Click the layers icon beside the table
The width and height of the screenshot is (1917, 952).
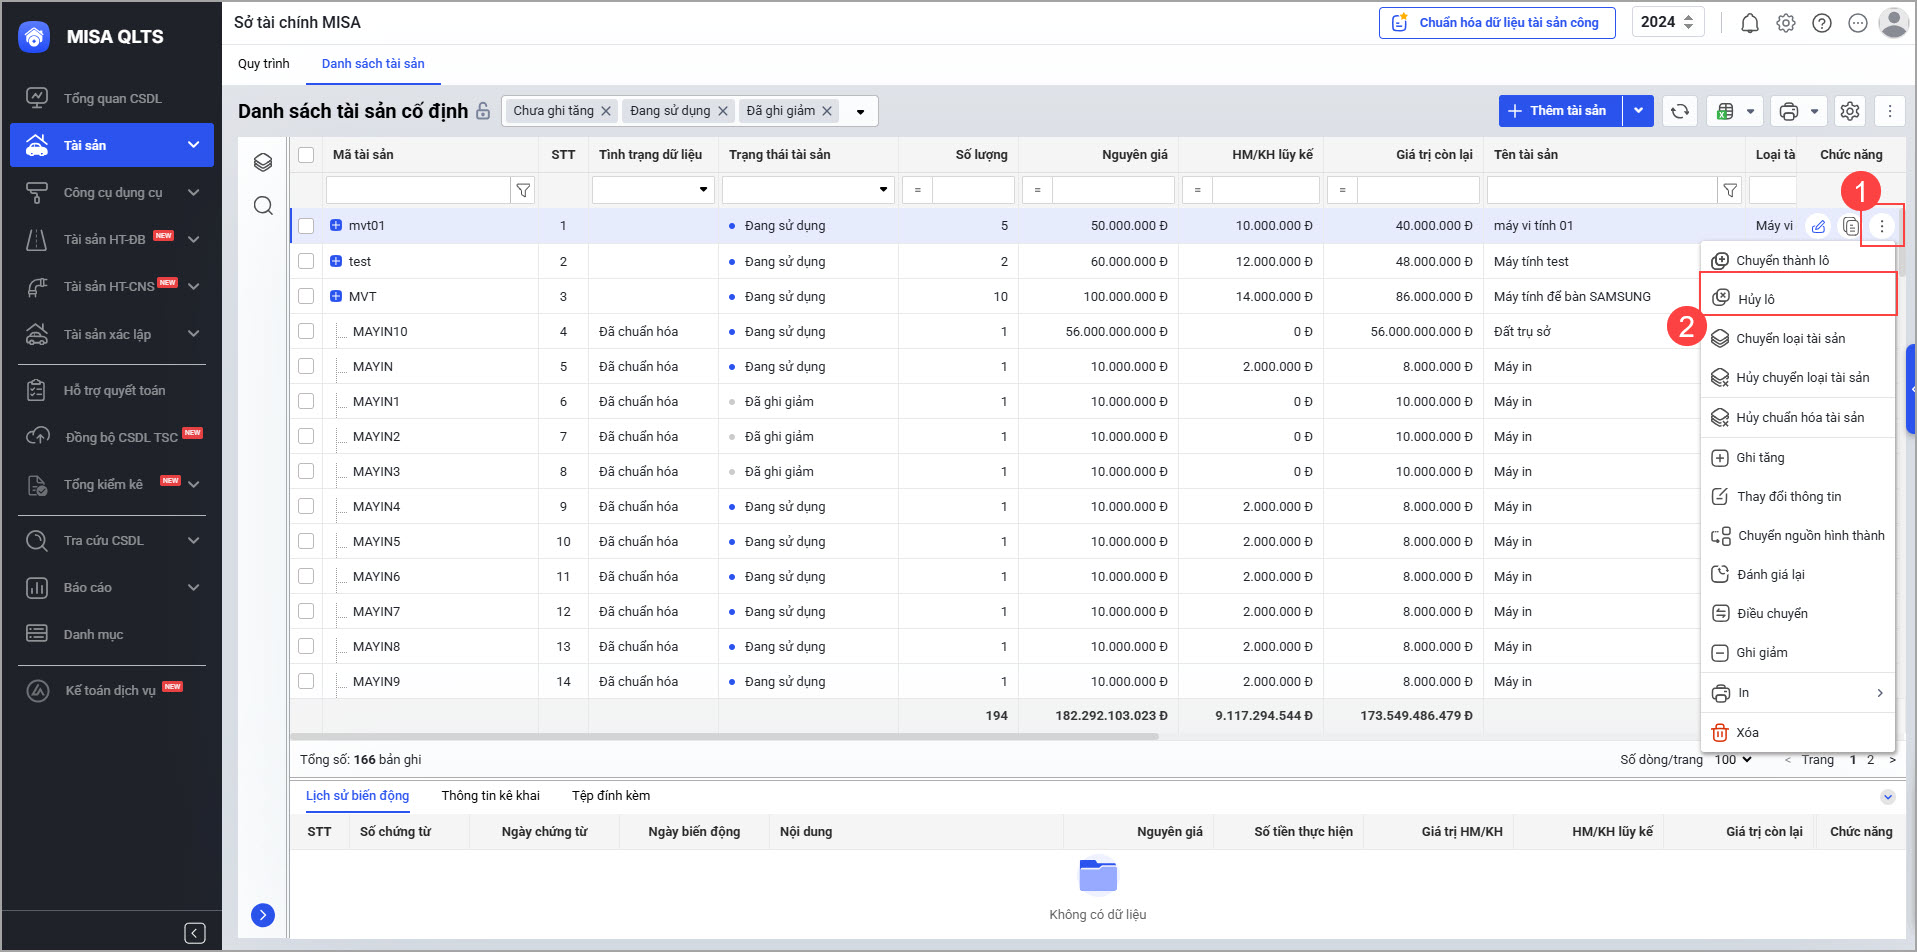[x=263, y=162]
